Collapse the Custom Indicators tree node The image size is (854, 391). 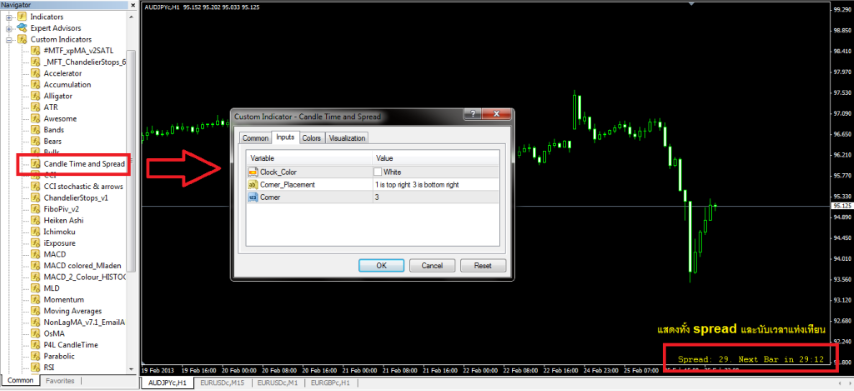point(9,40)
